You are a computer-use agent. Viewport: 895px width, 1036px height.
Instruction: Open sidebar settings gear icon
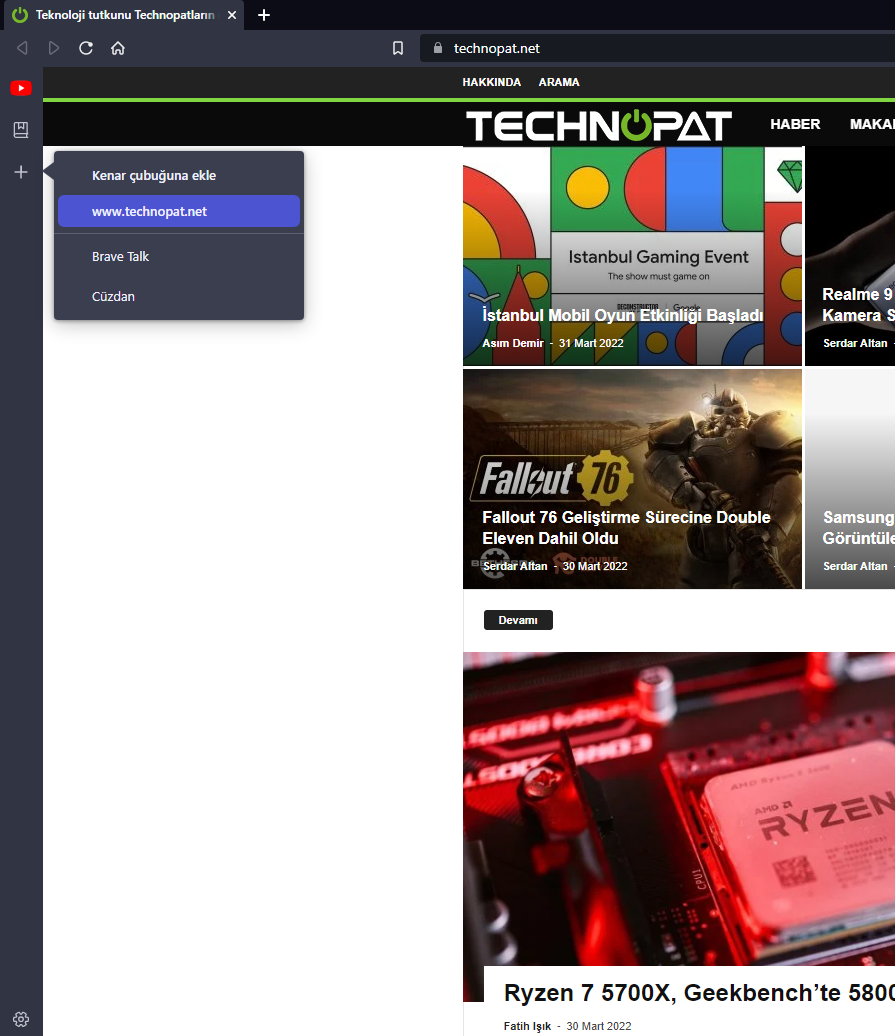20,1019
